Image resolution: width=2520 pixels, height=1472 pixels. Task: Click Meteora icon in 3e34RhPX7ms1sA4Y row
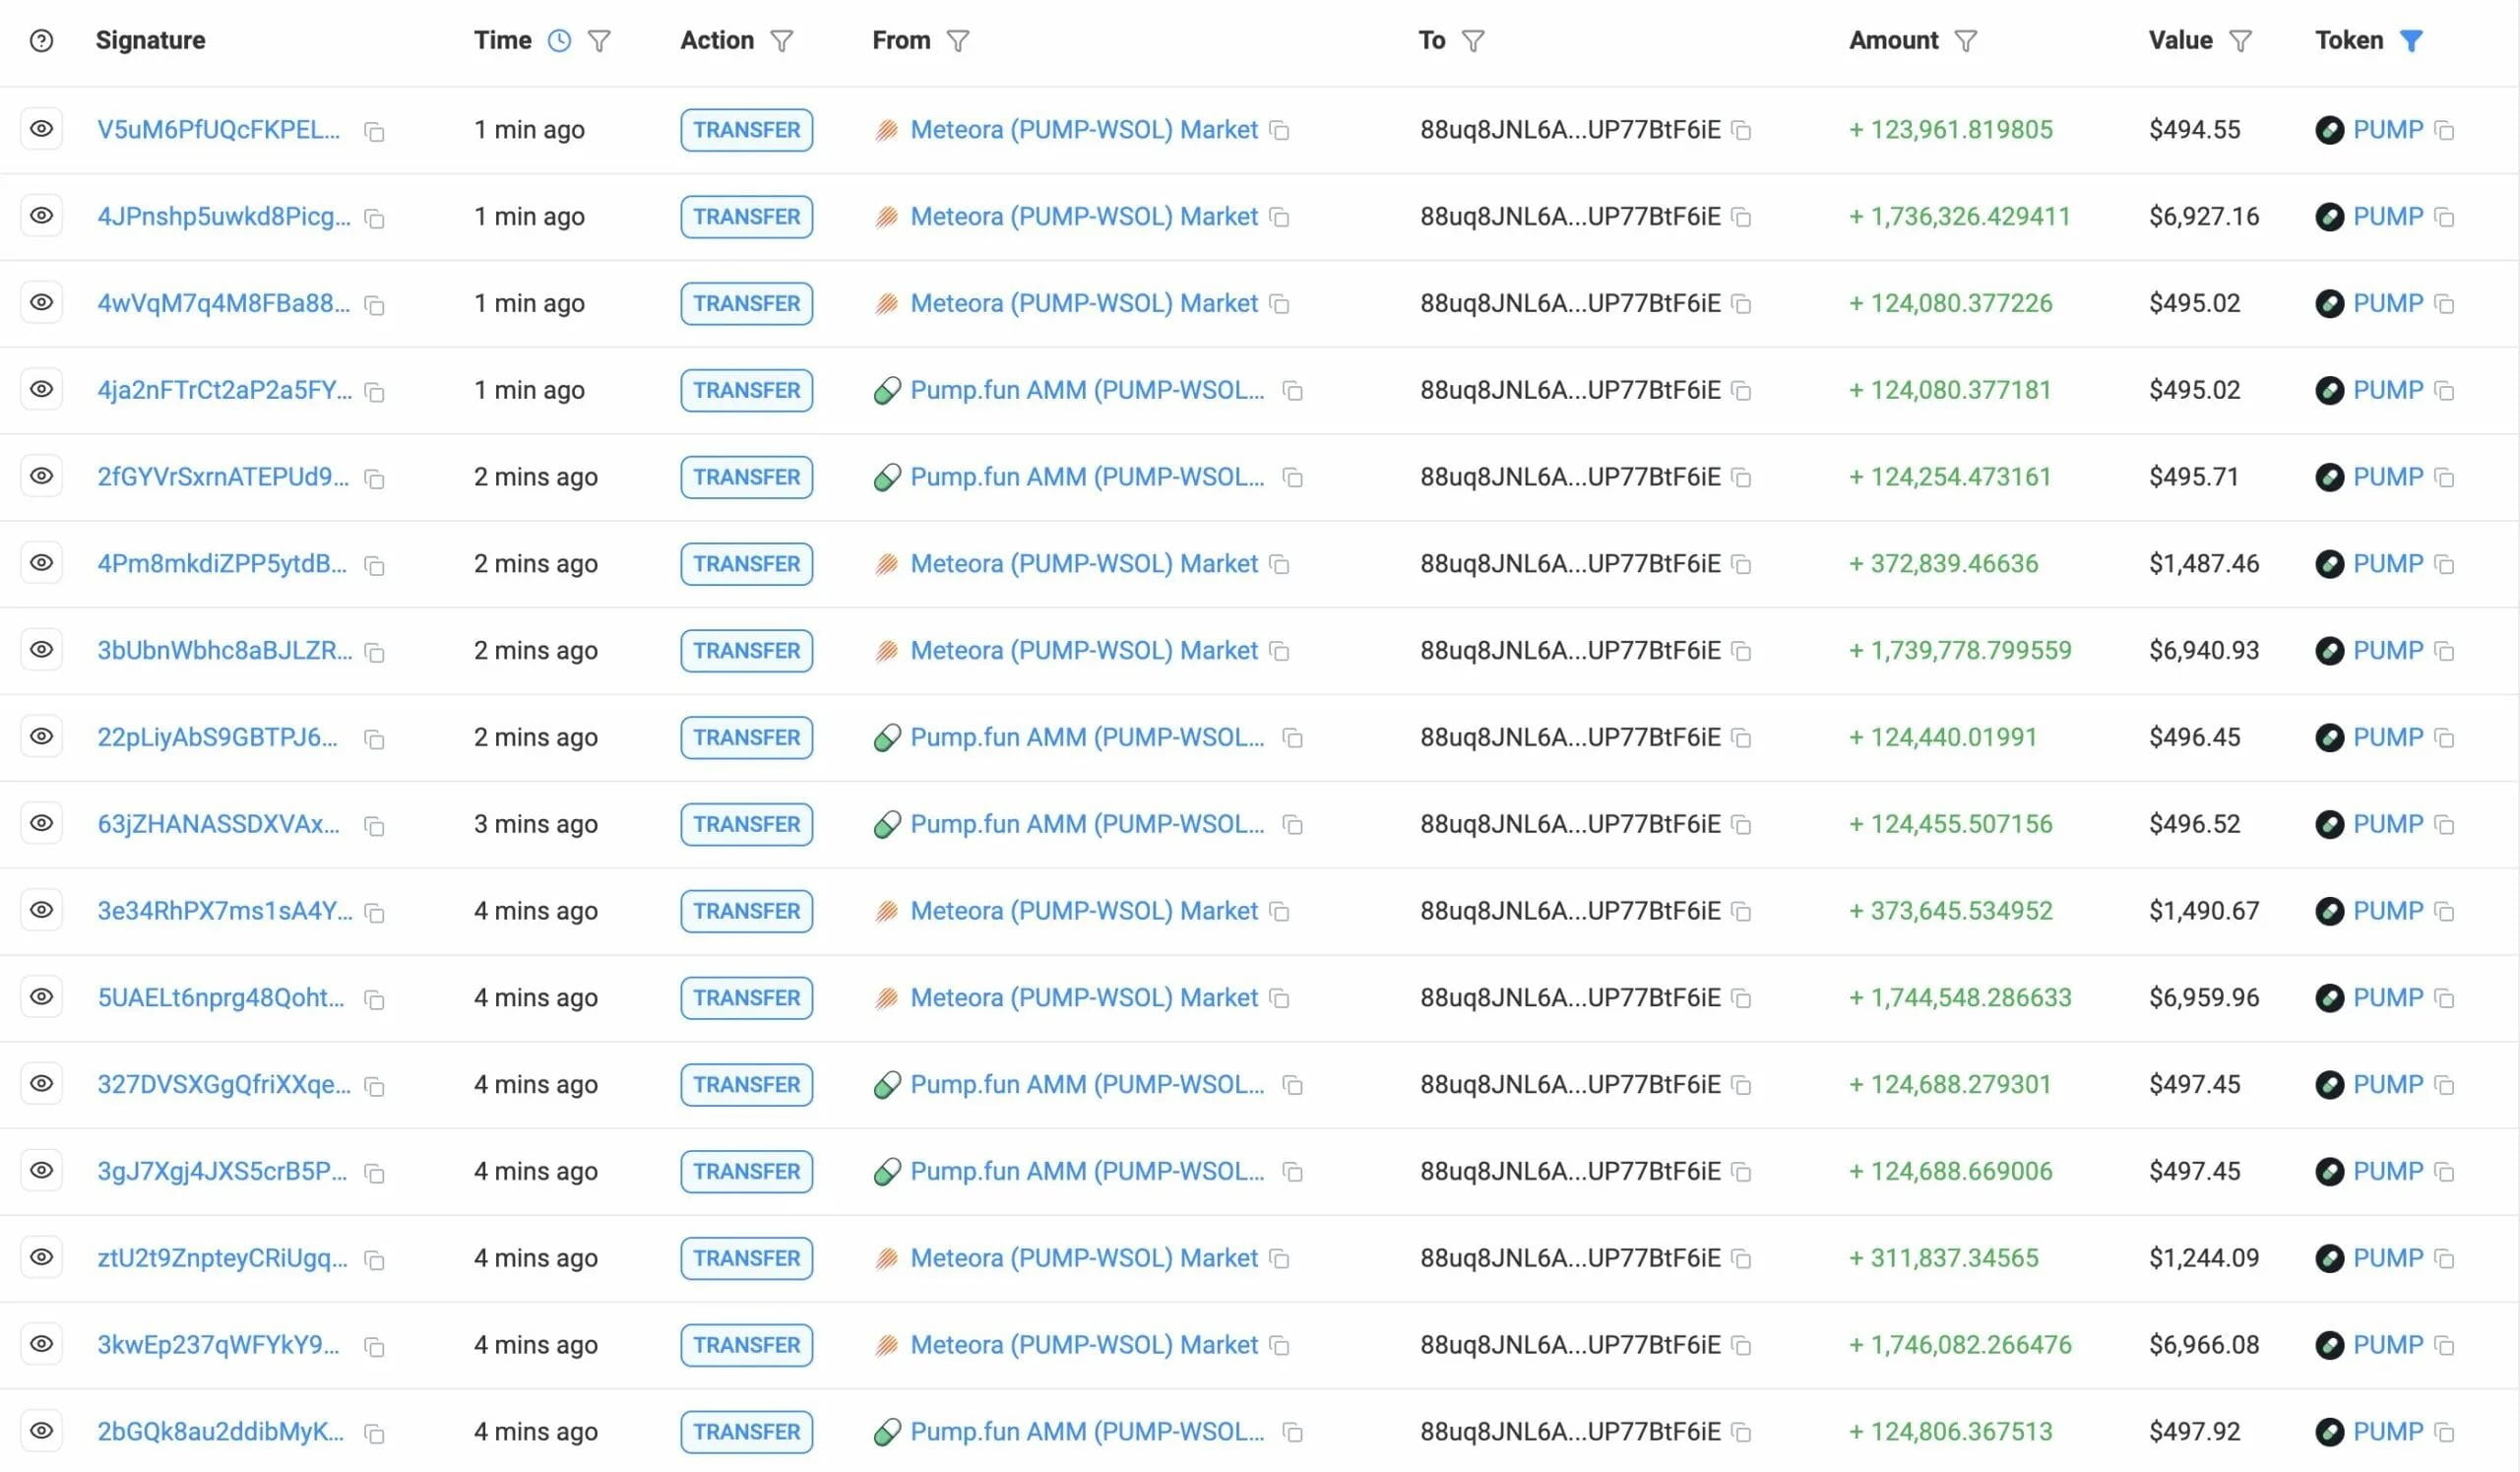(x=886, y=911)
